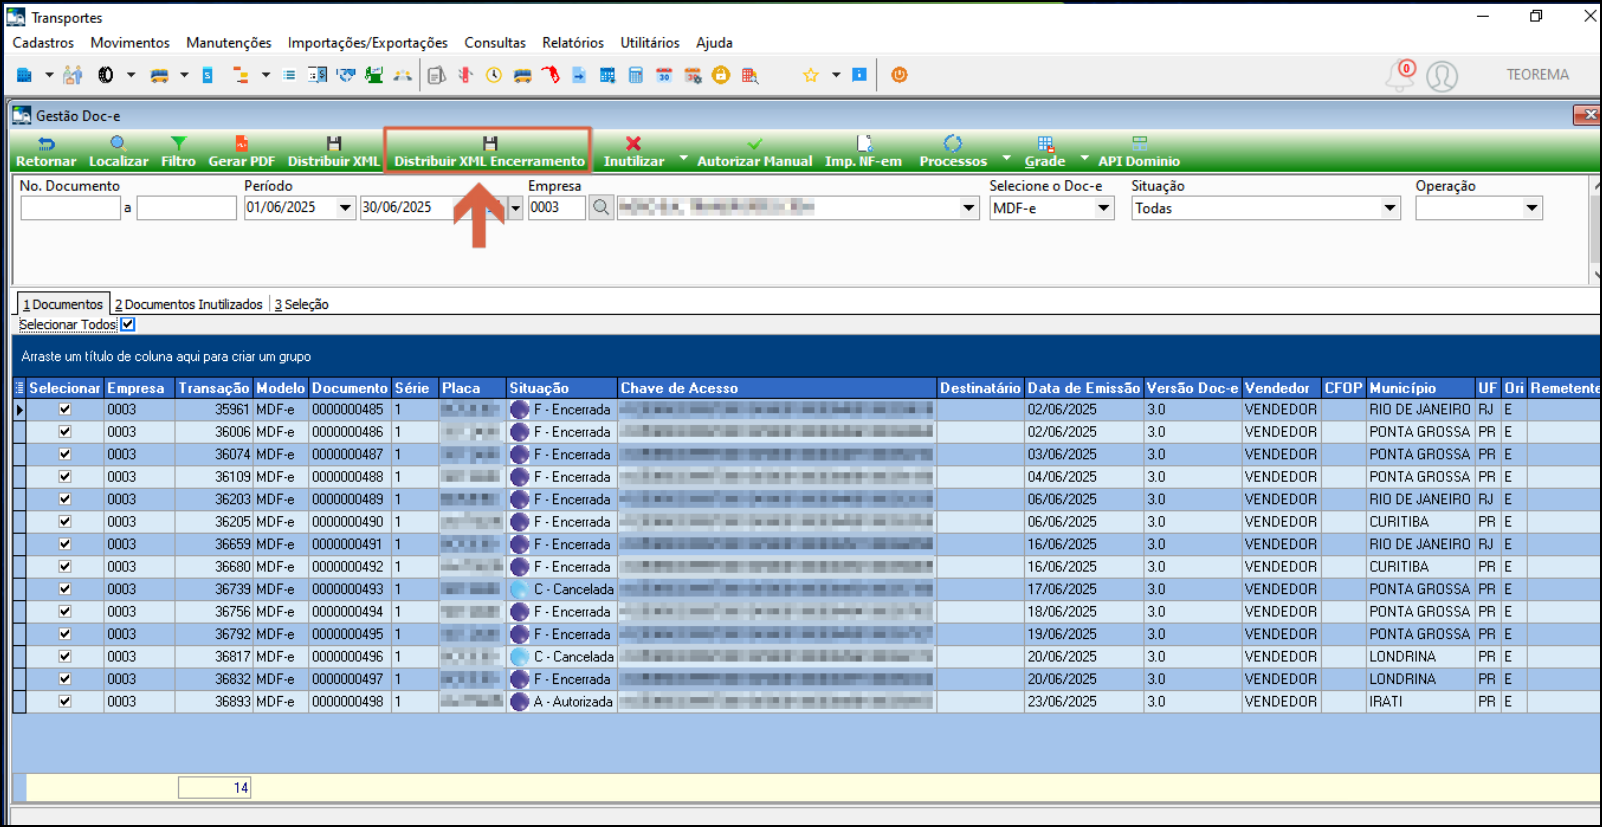Open the Relatórios menu
Screen dimensions: 1602x827
point(573,43)
